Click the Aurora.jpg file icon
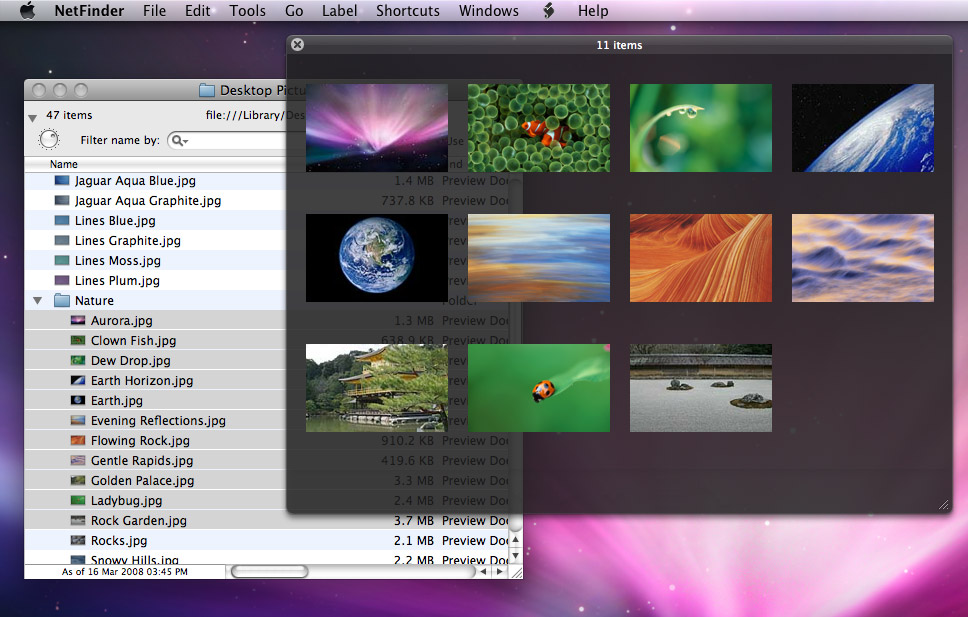This screenshot has width=968, height=617. [78, 321]
